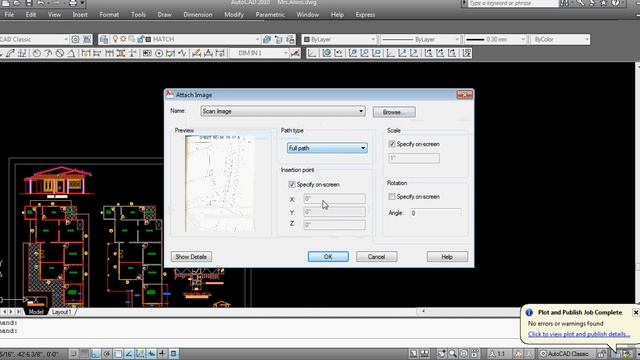Click Help button in Attach Image dialog
The height and width of the screenshot is (360, 640).
[447, 257]
